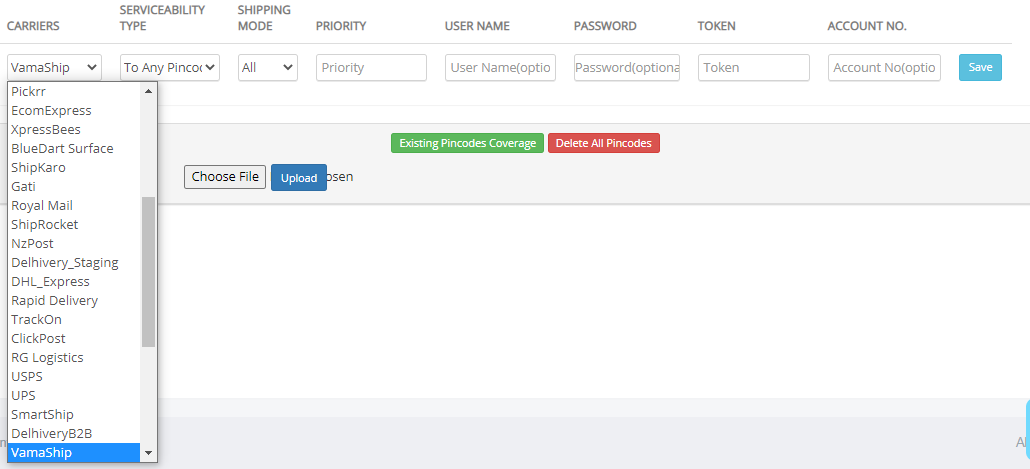Image resolution: width=1030 pixels, height=469 pixels.
Task: Save the carrier configuration
Action: (x=980, y=67)
